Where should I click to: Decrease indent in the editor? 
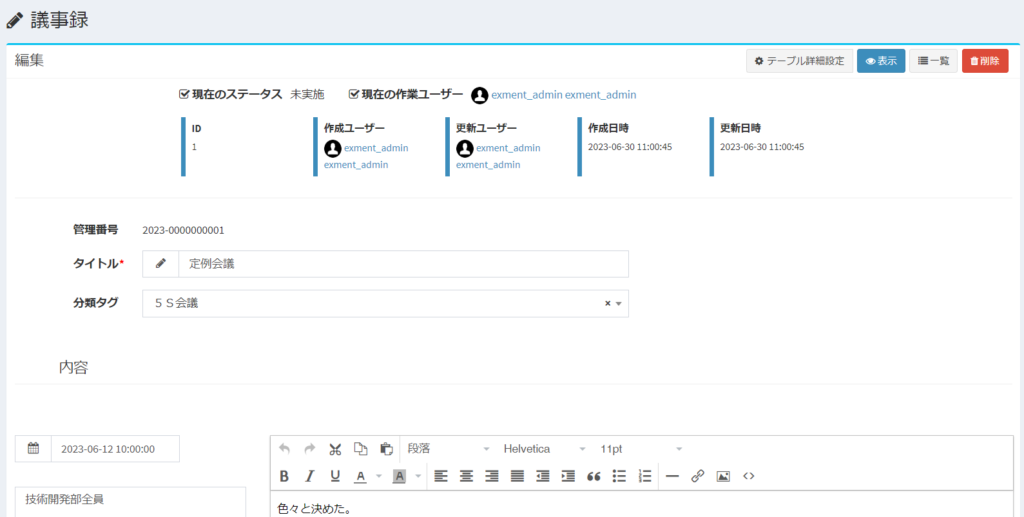[x=543, y=477]
